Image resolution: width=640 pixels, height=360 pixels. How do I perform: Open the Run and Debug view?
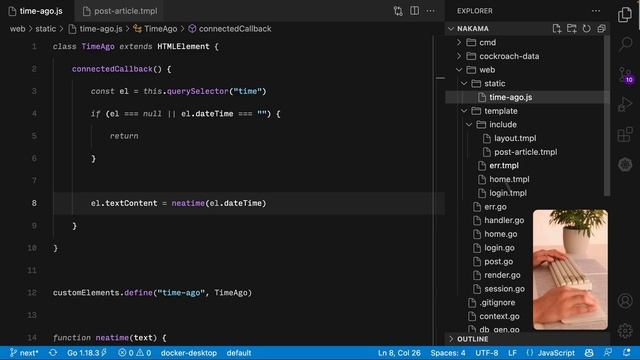point(624,104)
